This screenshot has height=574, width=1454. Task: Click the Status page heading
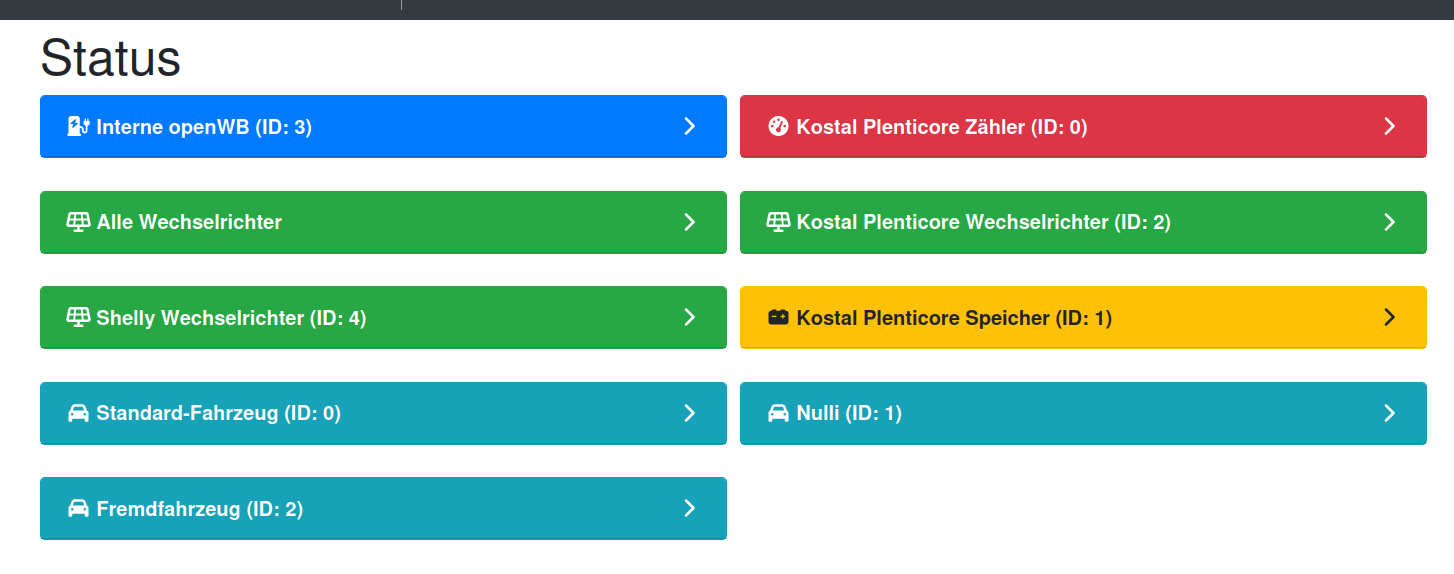coord(111,58)
